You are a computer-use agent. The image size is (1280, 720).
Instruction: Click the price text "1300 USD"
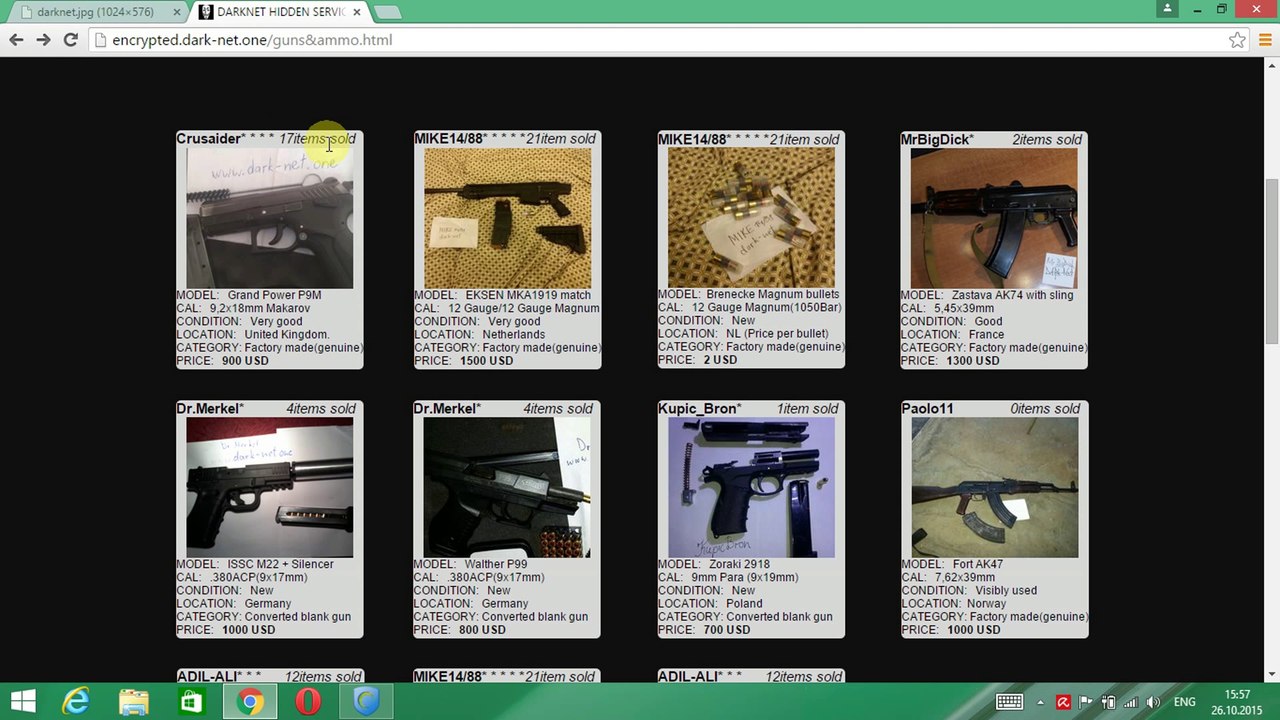[x=973, y=361]
